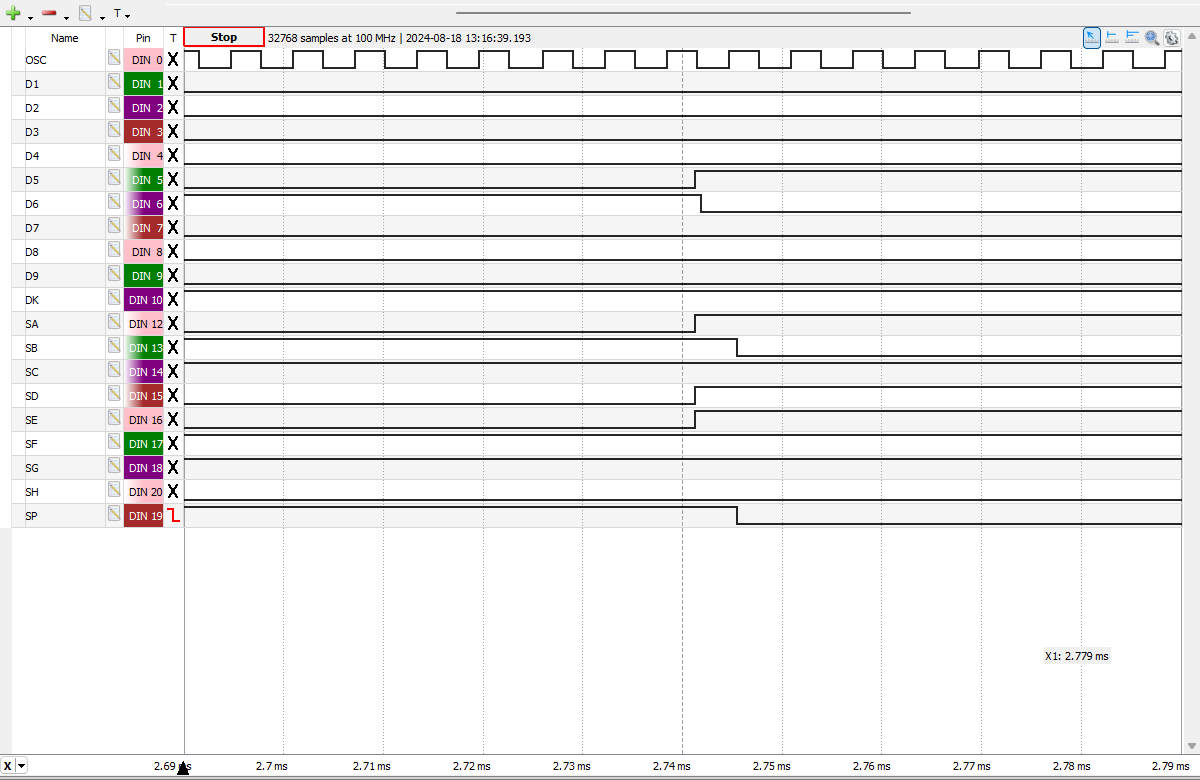Toggle the trigger X for the SA signal
Viewport: 1200px width, 780px height.
tap(173, 324)
